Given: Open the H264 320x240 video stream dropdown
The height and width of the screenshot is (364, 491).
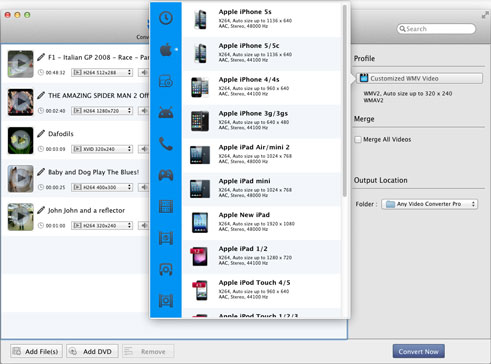Looking at the screenshot, I should coord(102,226).
